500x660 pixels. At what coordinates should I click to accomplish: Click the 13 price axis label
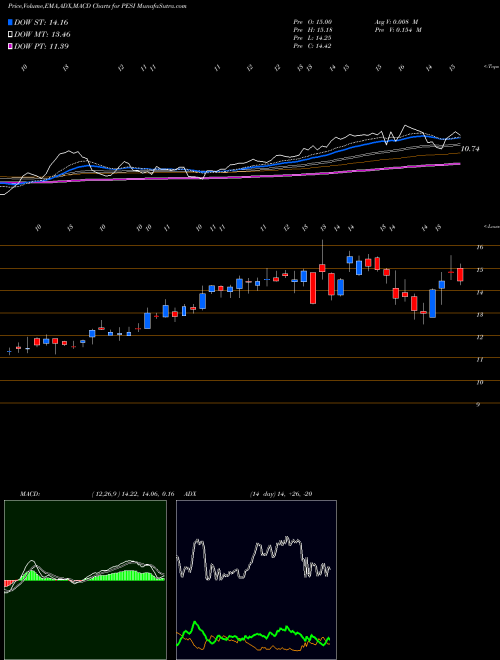(479, 314)
